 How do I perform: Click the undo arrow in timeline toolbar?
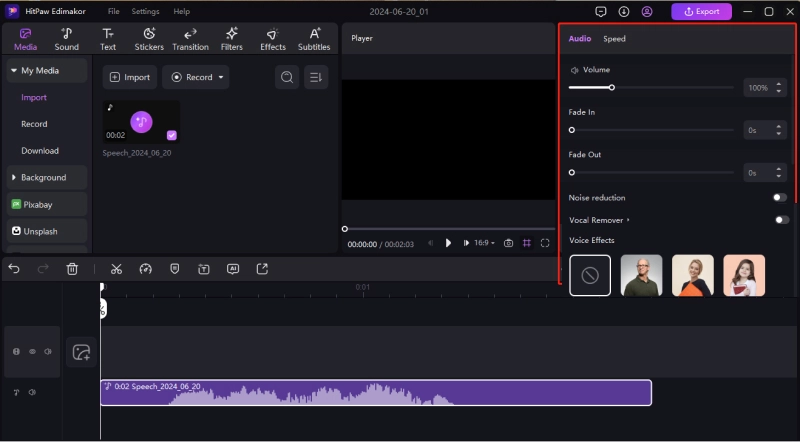14,269
